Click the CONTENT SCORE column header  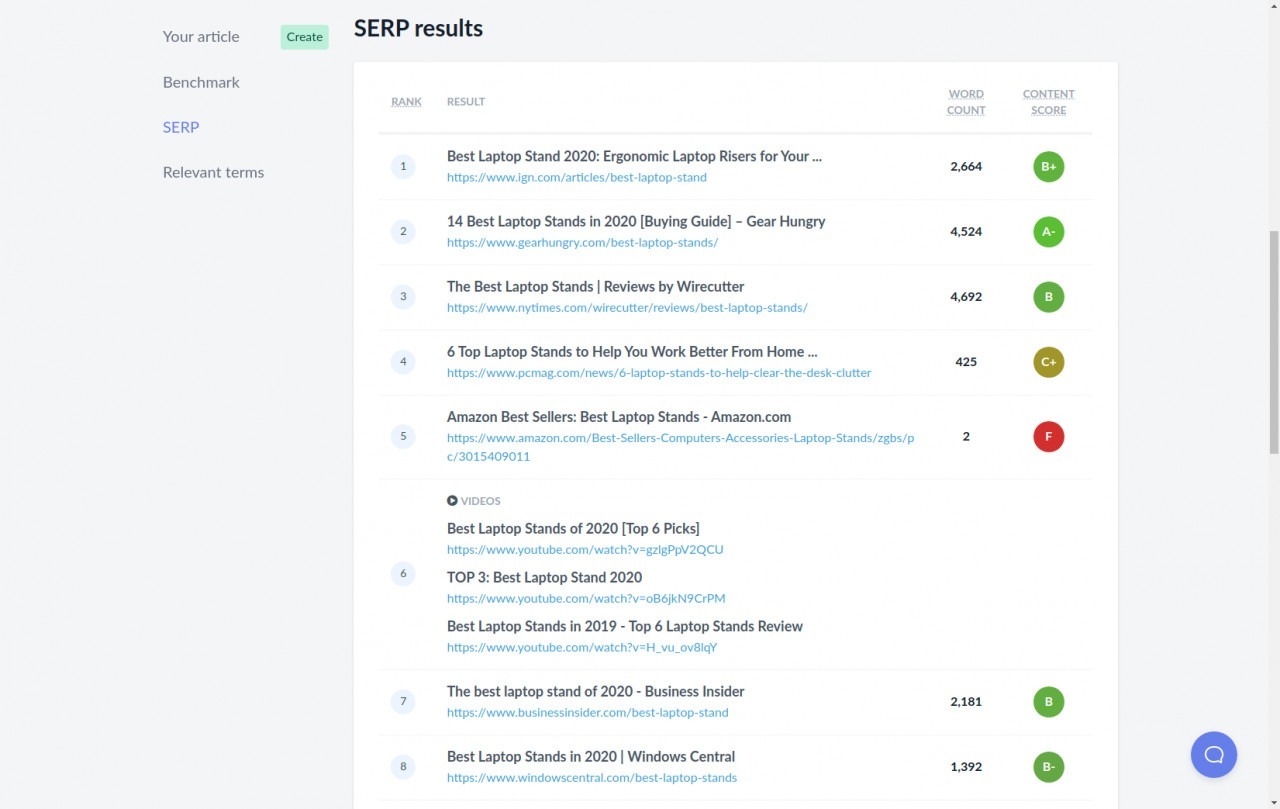pos(1048,102)
